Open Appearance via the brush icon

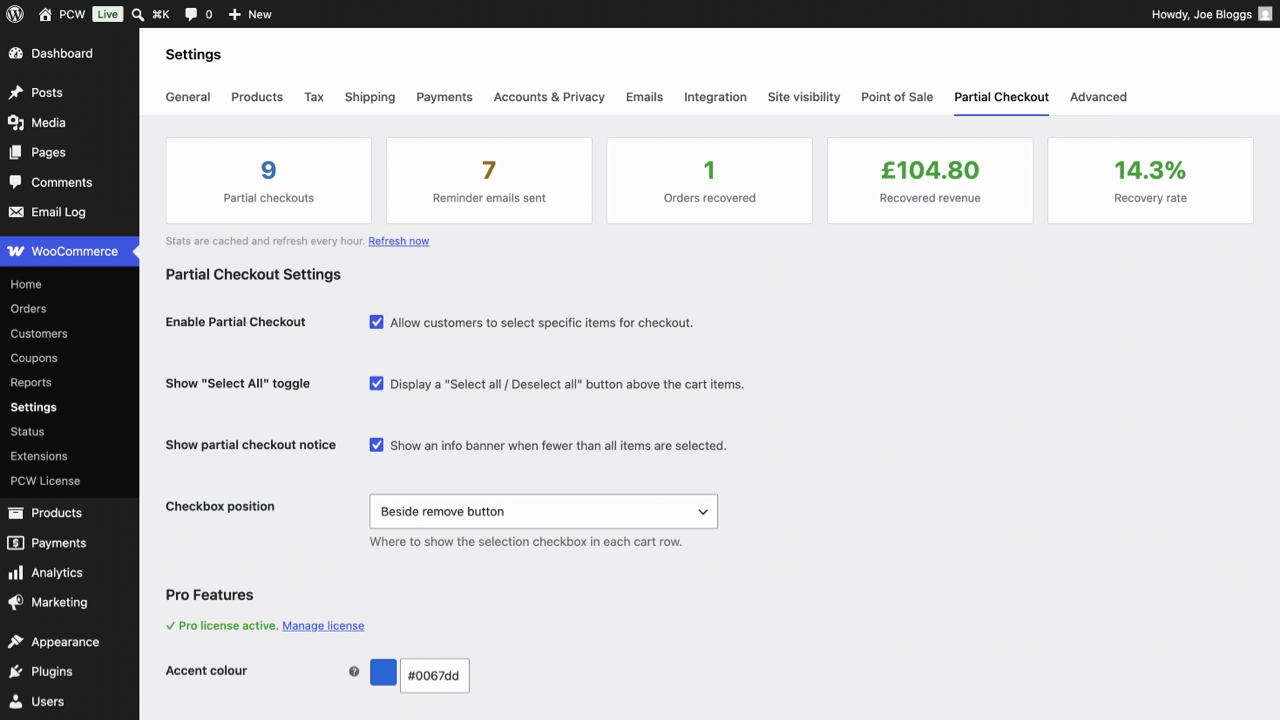[16, 641]
